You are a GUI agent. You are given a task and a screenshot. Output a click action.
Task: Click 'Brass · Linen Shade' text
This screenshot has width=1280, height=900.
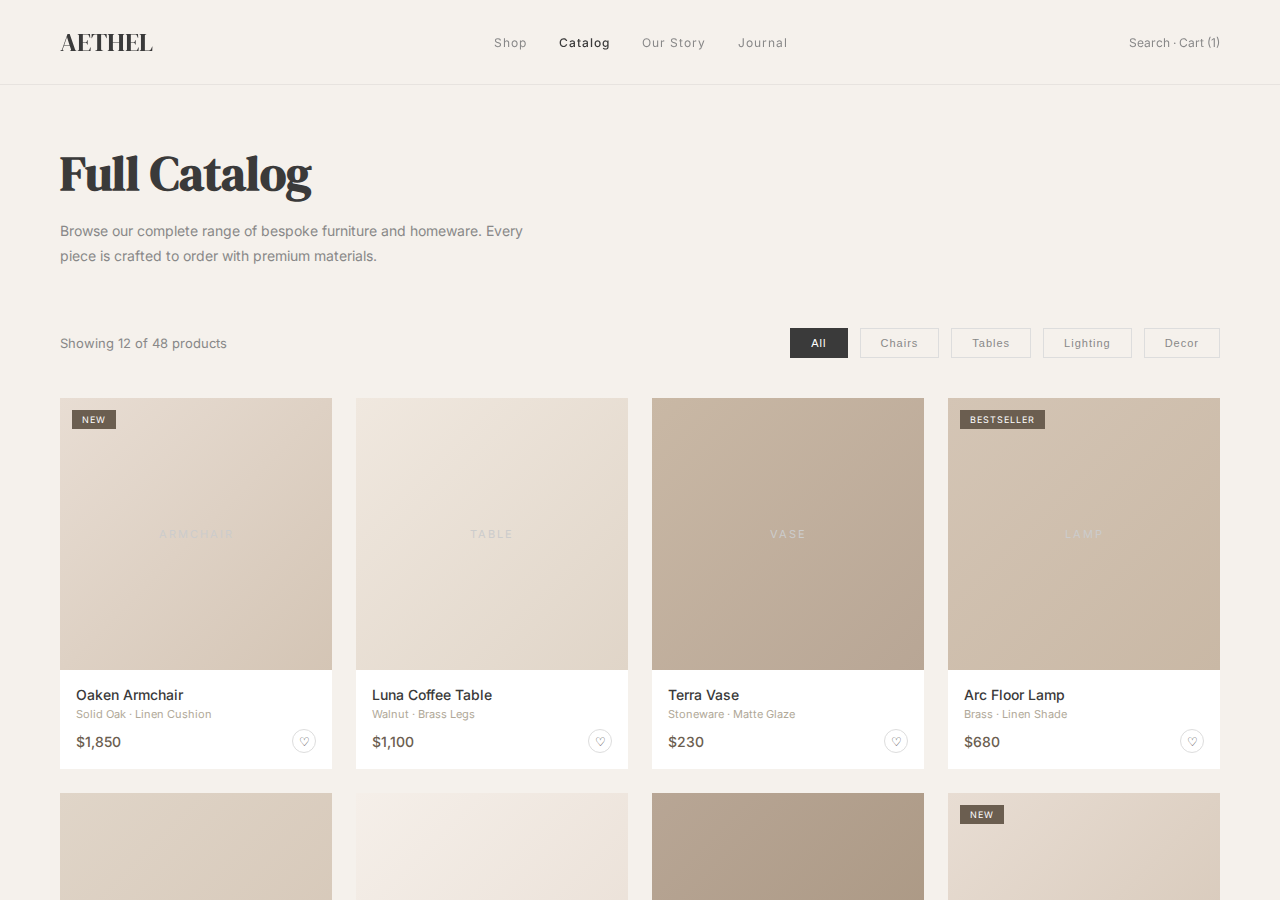tap(1015, 714)
